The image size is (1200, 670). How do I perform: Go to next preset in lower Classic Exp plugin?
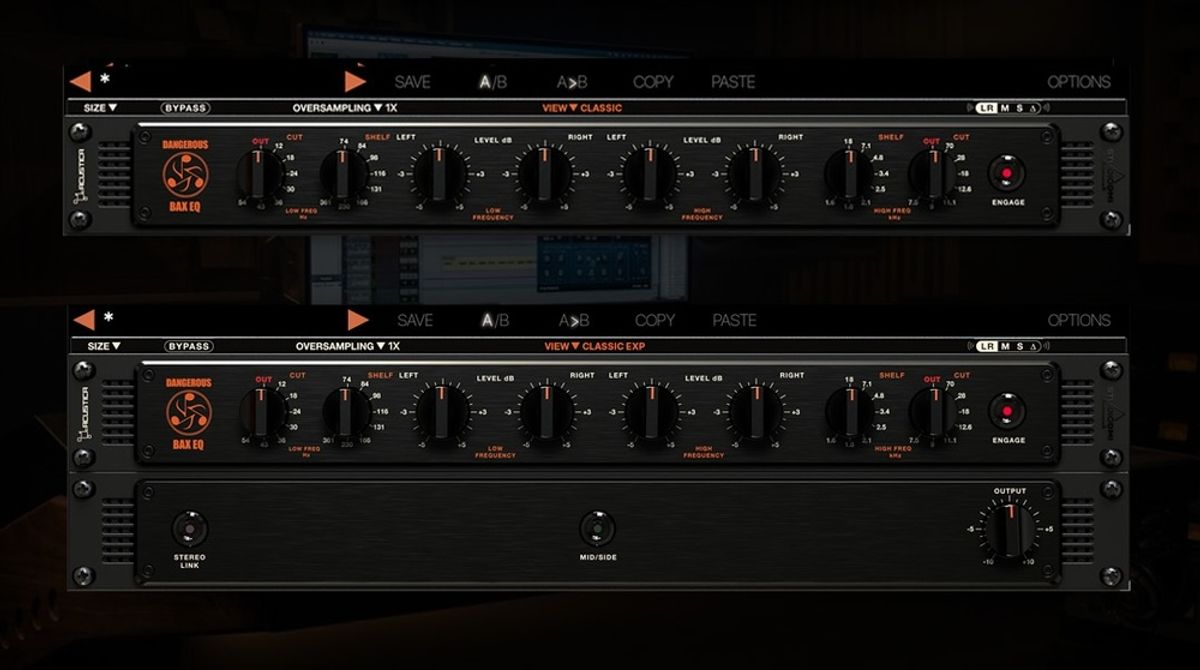coord(358,319)
